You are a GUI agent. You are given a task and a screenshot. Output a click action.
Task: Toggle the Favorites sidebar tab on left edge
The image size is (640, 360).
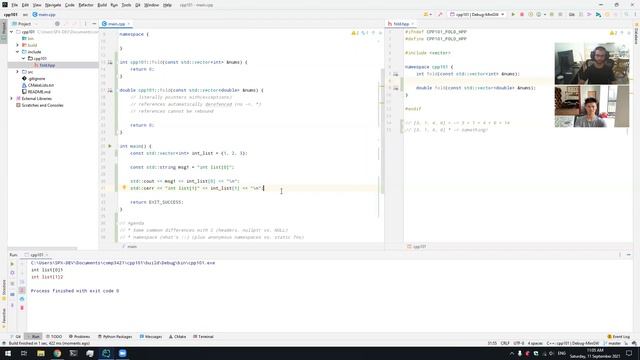pyautogui.click(x=4, y=318)
